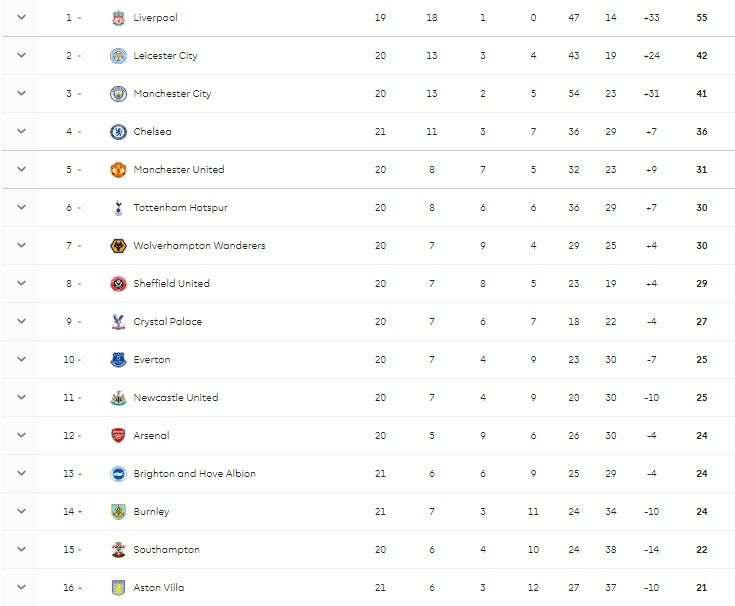Expand Sheffield United row details

(21, 283)
